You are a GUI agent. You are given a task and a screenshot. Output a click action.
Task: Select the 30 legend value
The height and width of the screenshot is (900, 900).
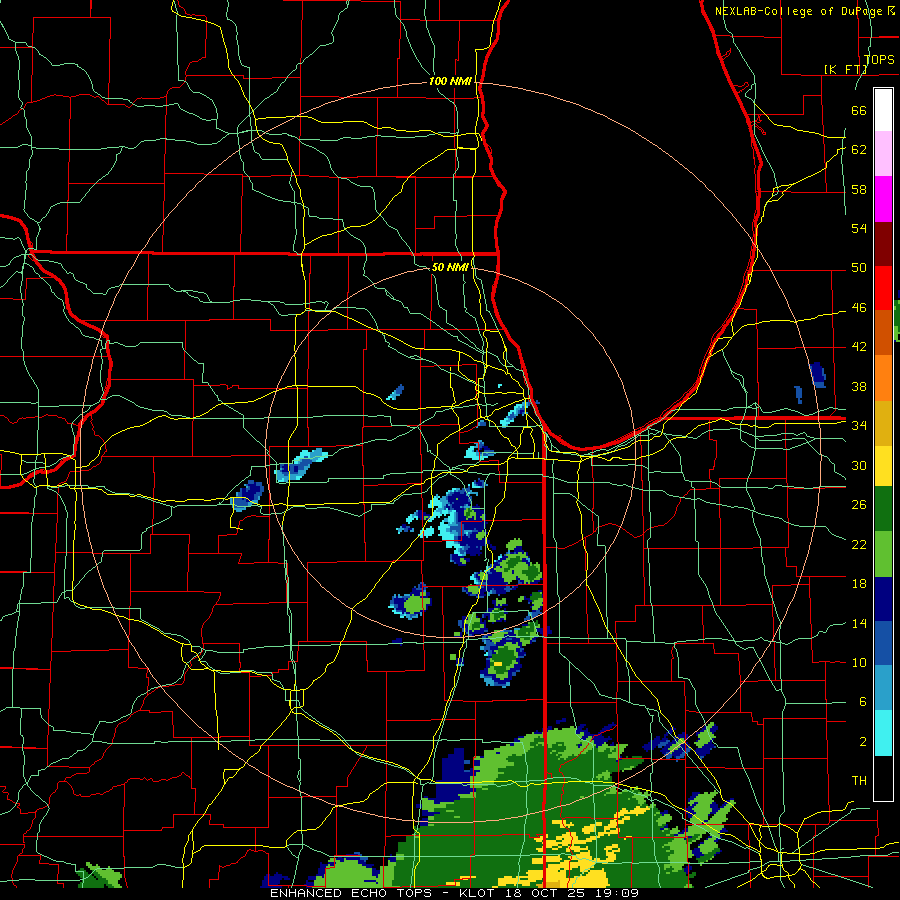pos(859,465)
